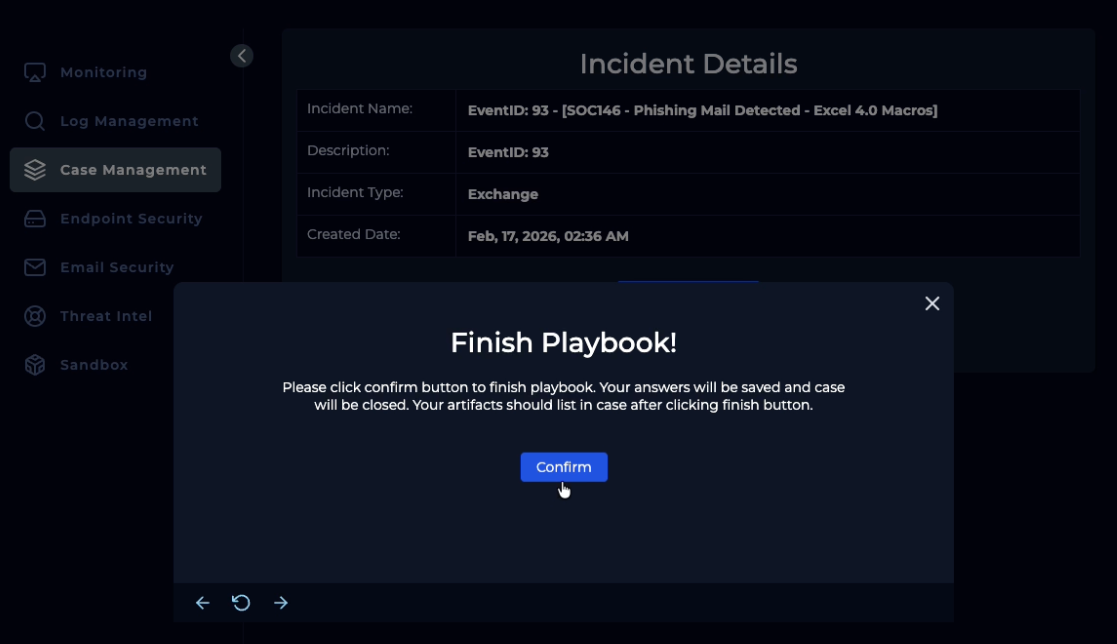Click the Email Security envelope icon

coord(35,267)
